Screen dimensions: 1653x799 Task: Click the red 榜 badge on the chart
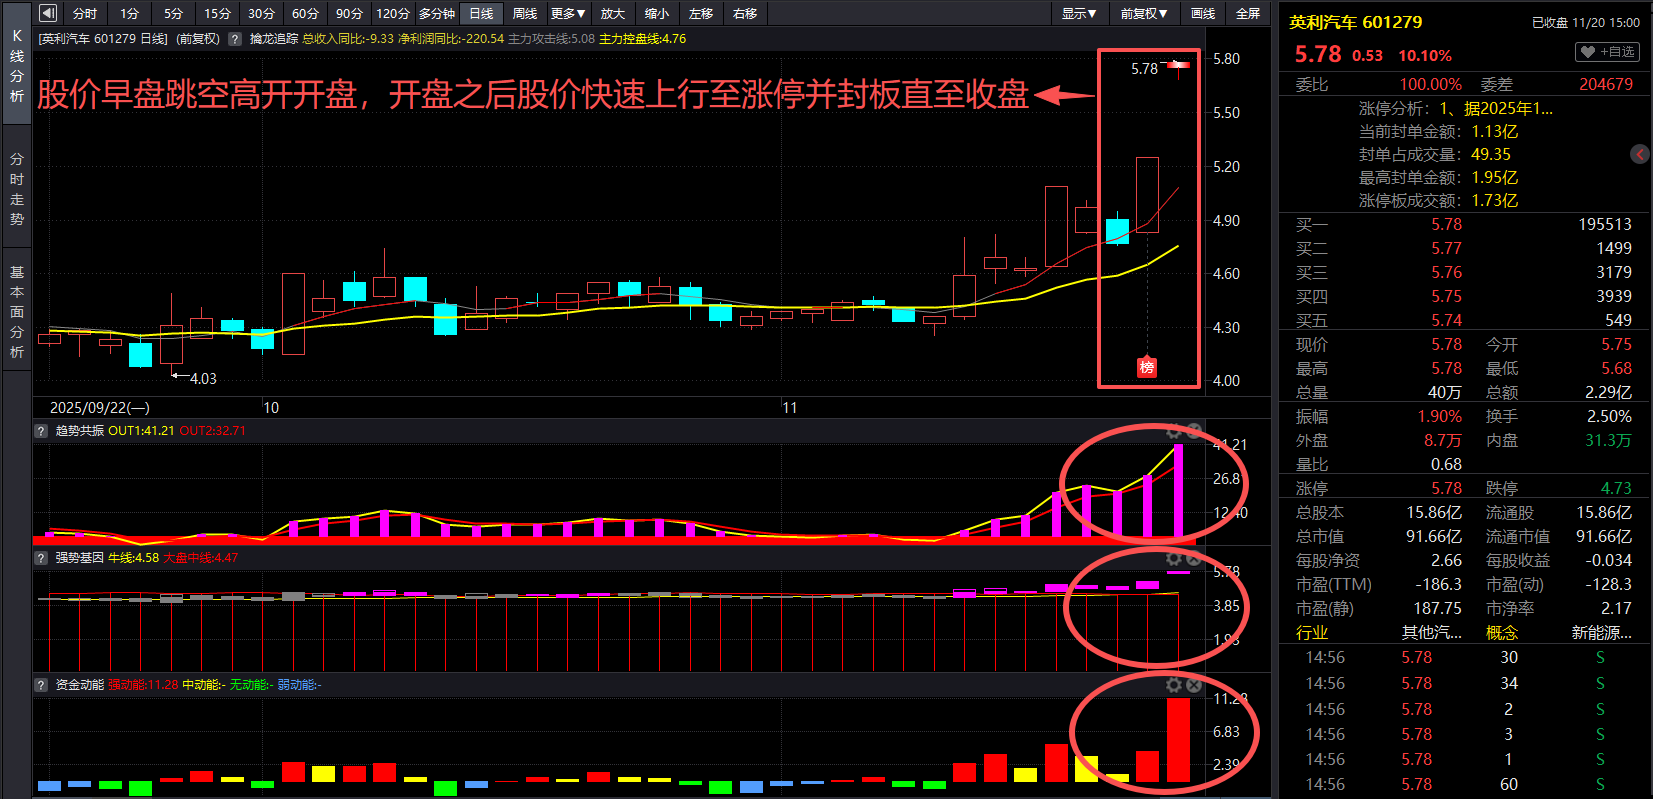point(1147,367)
